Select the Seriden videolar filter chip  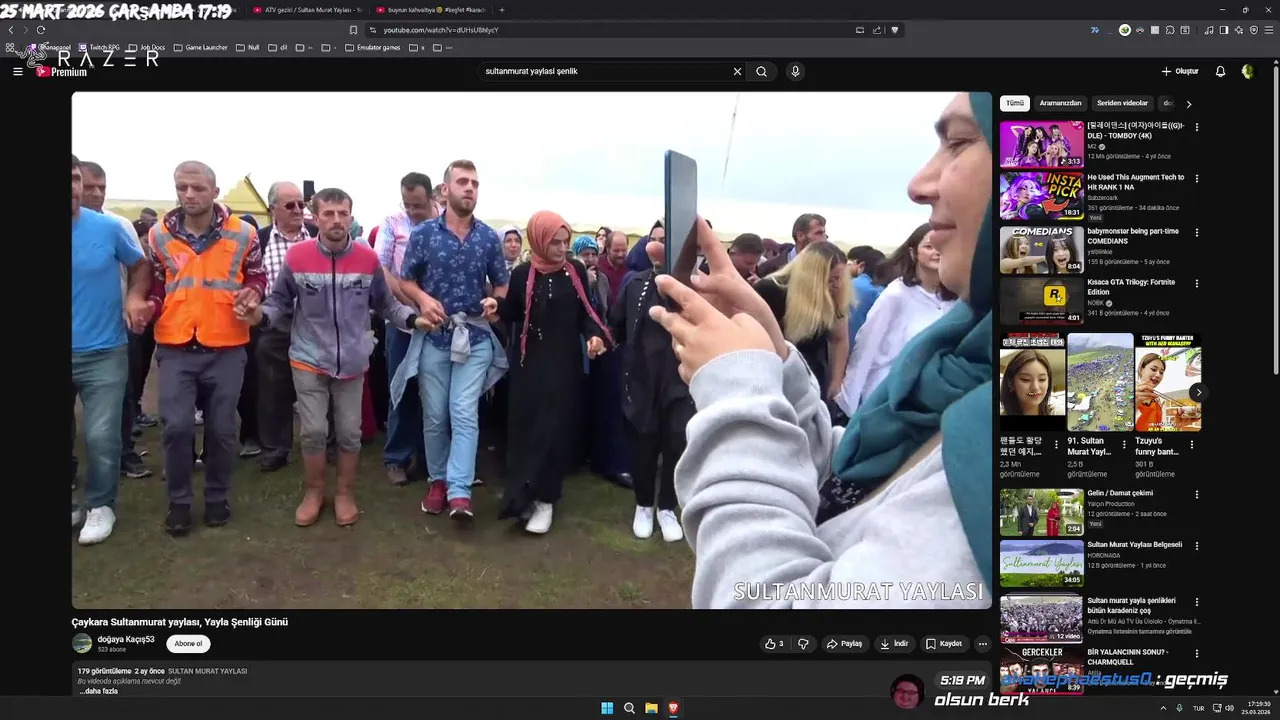(x=1122, y=103)
